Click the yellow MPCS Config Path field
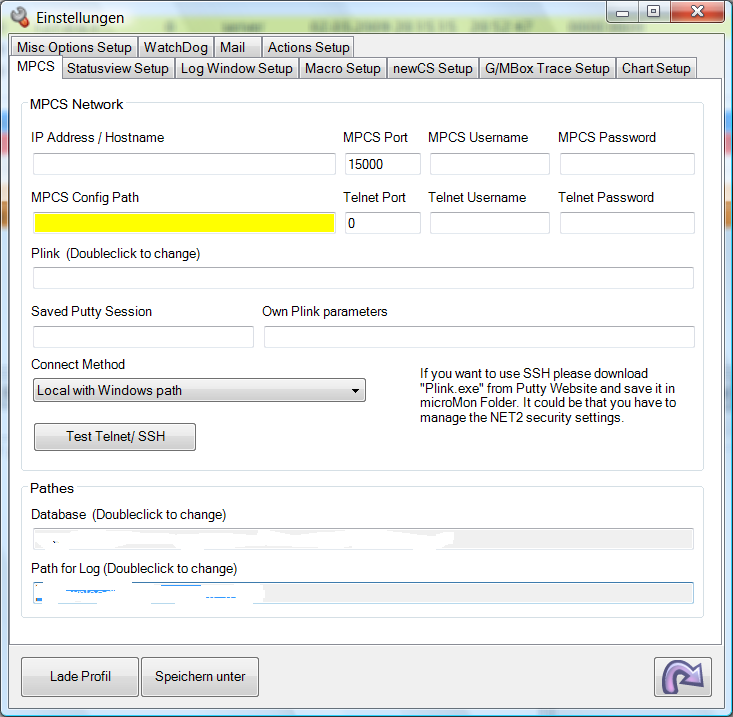The image size is (733, 717). [184, 223]
